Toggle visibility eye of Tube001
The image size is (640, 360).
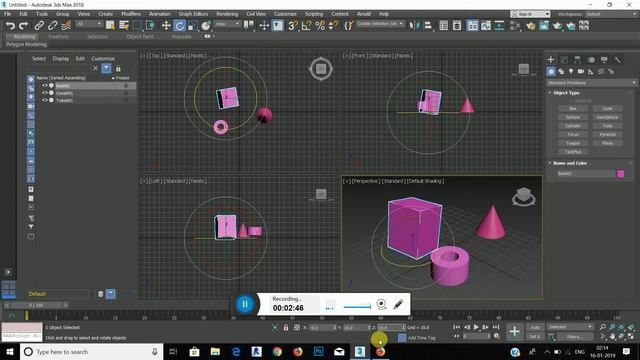pos(44,100)
